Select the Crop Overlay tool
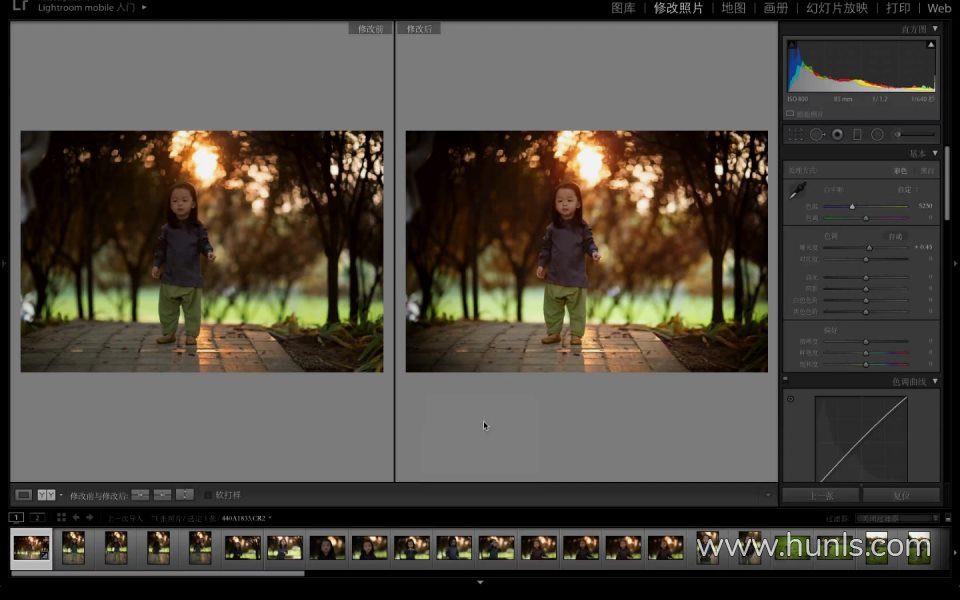The height and width of the screenshot is (600, 960). [x=795, y=134]
